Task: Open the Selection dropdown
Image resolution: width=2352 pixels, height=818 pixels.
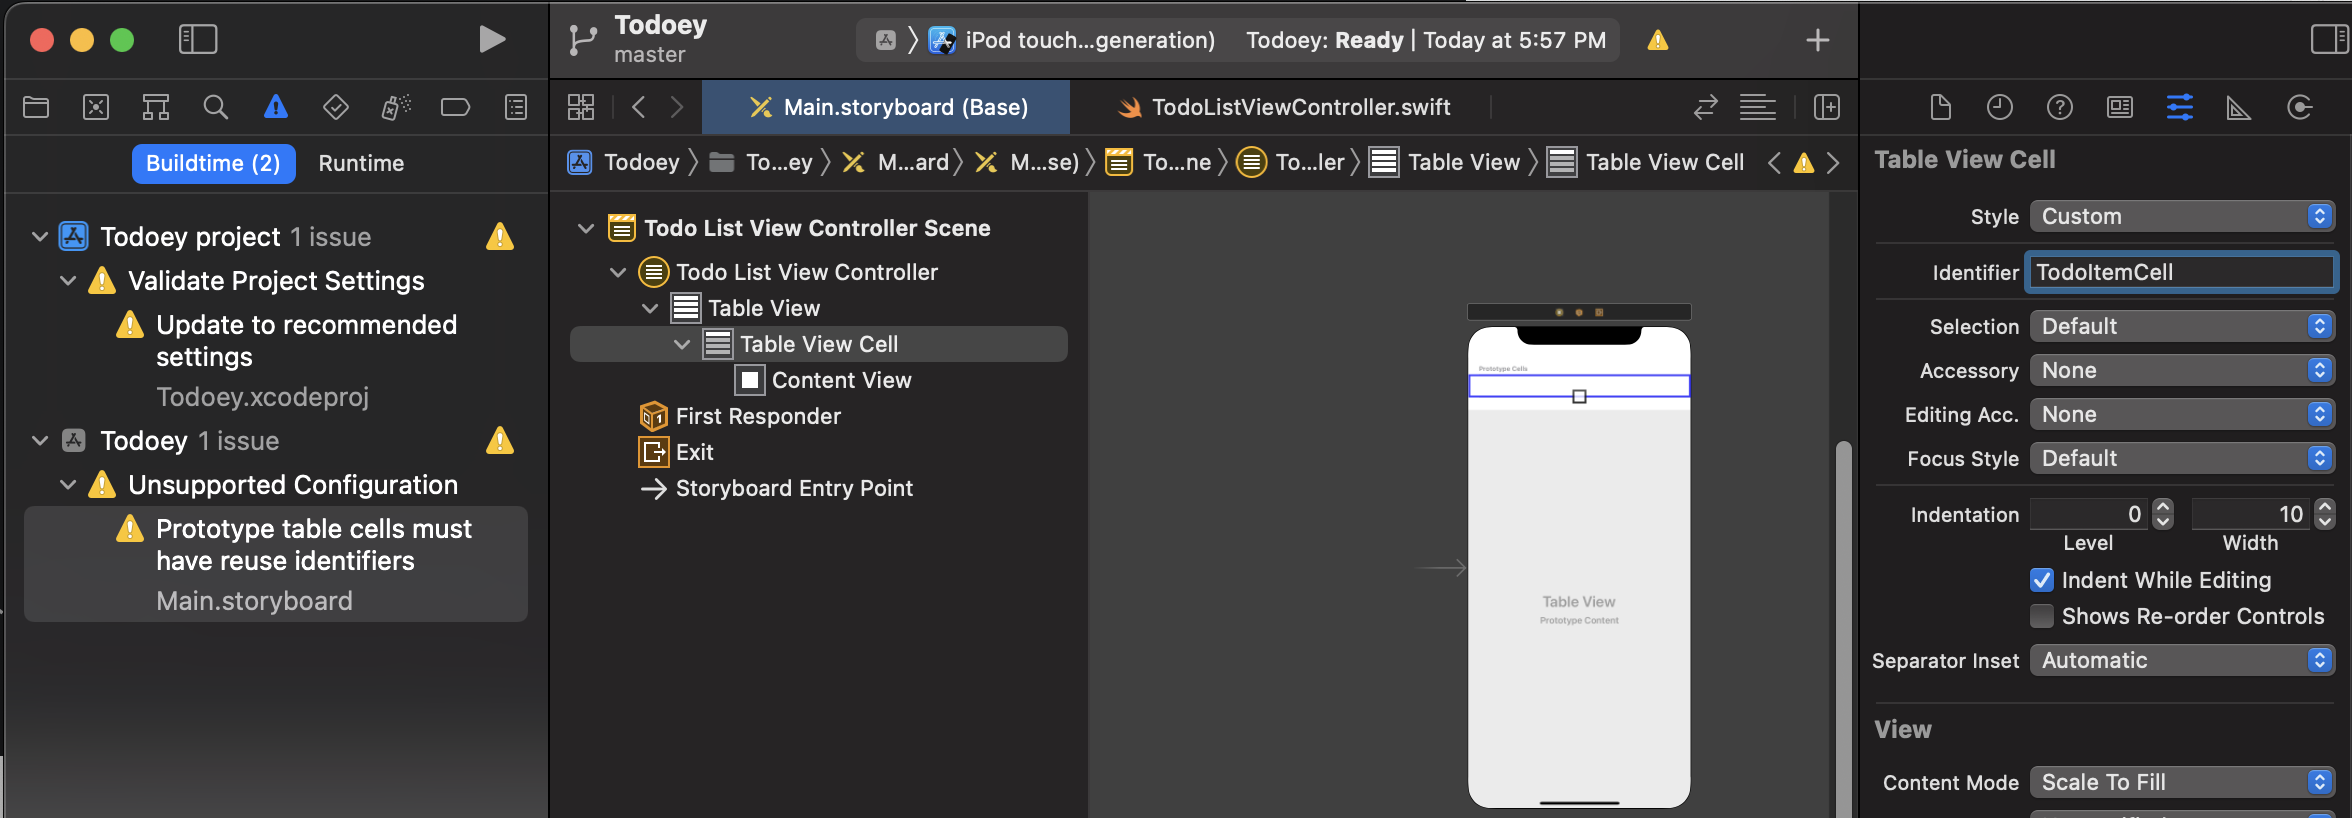Action: [x=2182, y=326]
